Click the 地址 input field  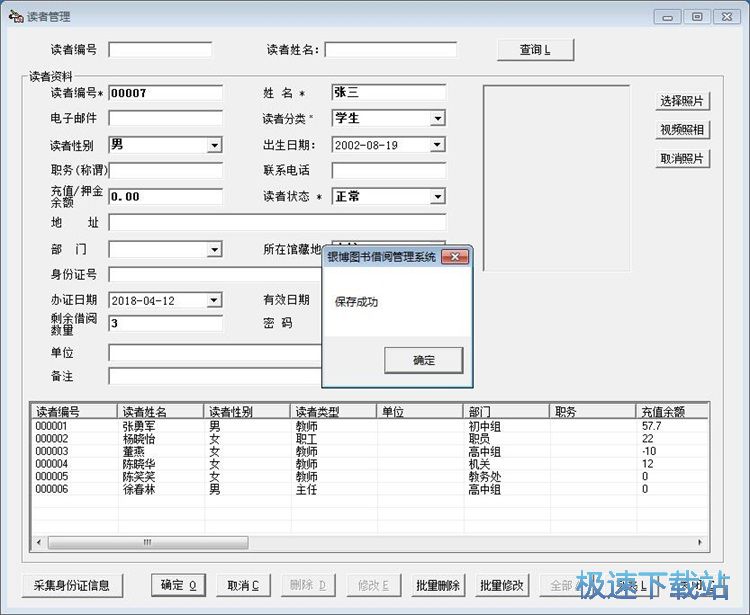click(277, 222)
